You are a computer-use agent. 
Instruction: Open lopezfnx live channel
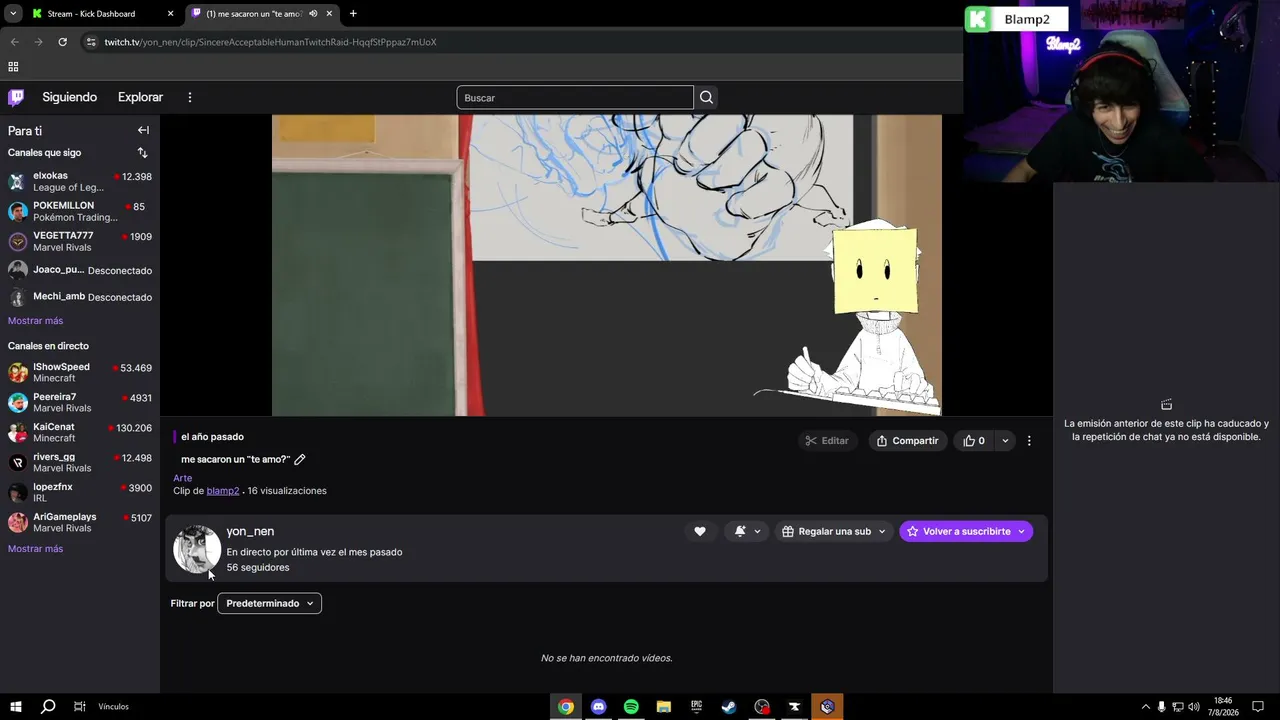click(x=80, y=492)
